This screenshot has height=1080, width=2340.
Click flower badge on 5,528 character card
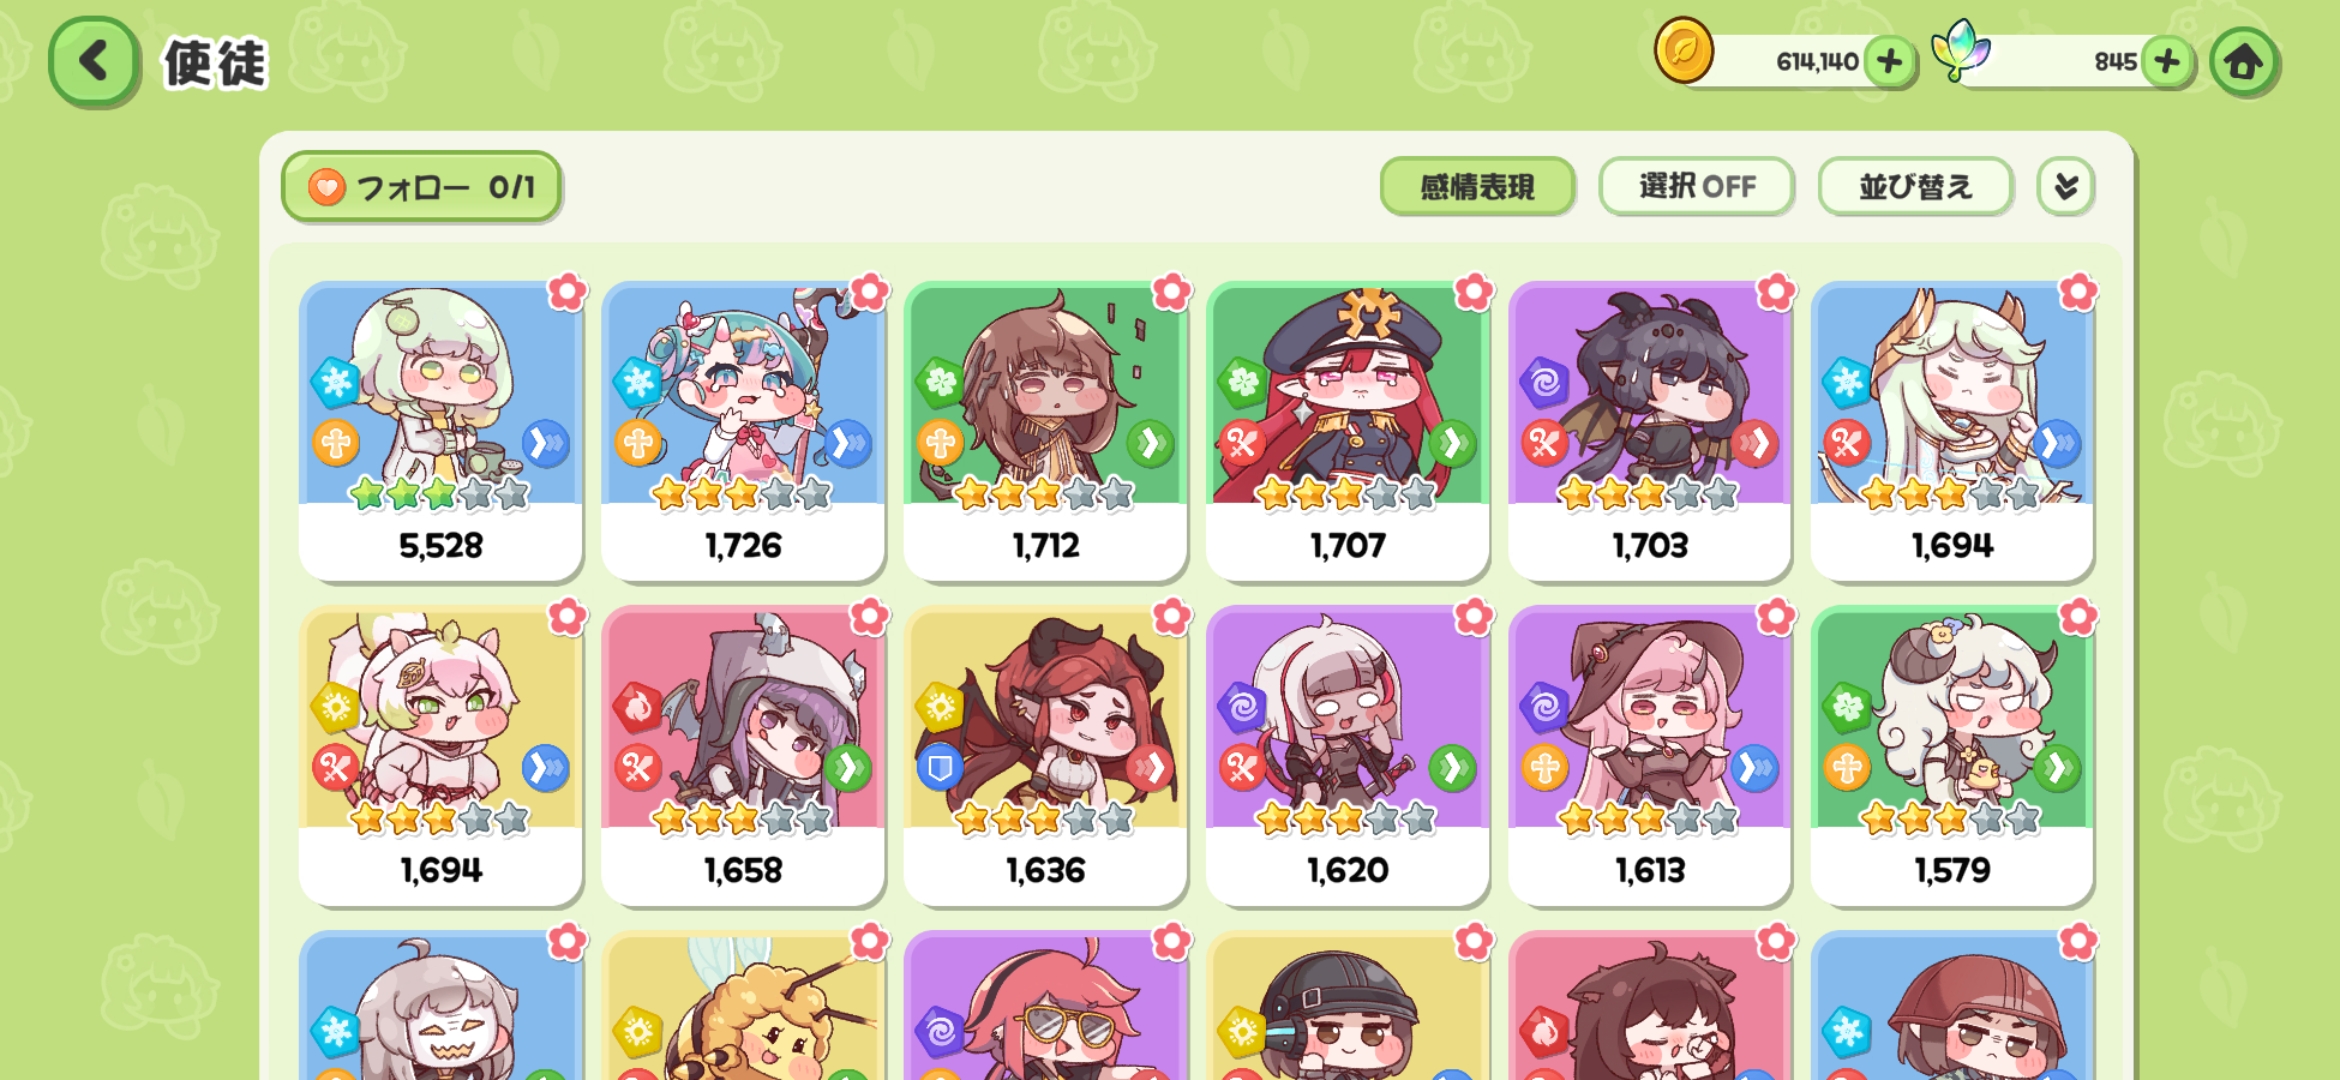click(567, 292)
